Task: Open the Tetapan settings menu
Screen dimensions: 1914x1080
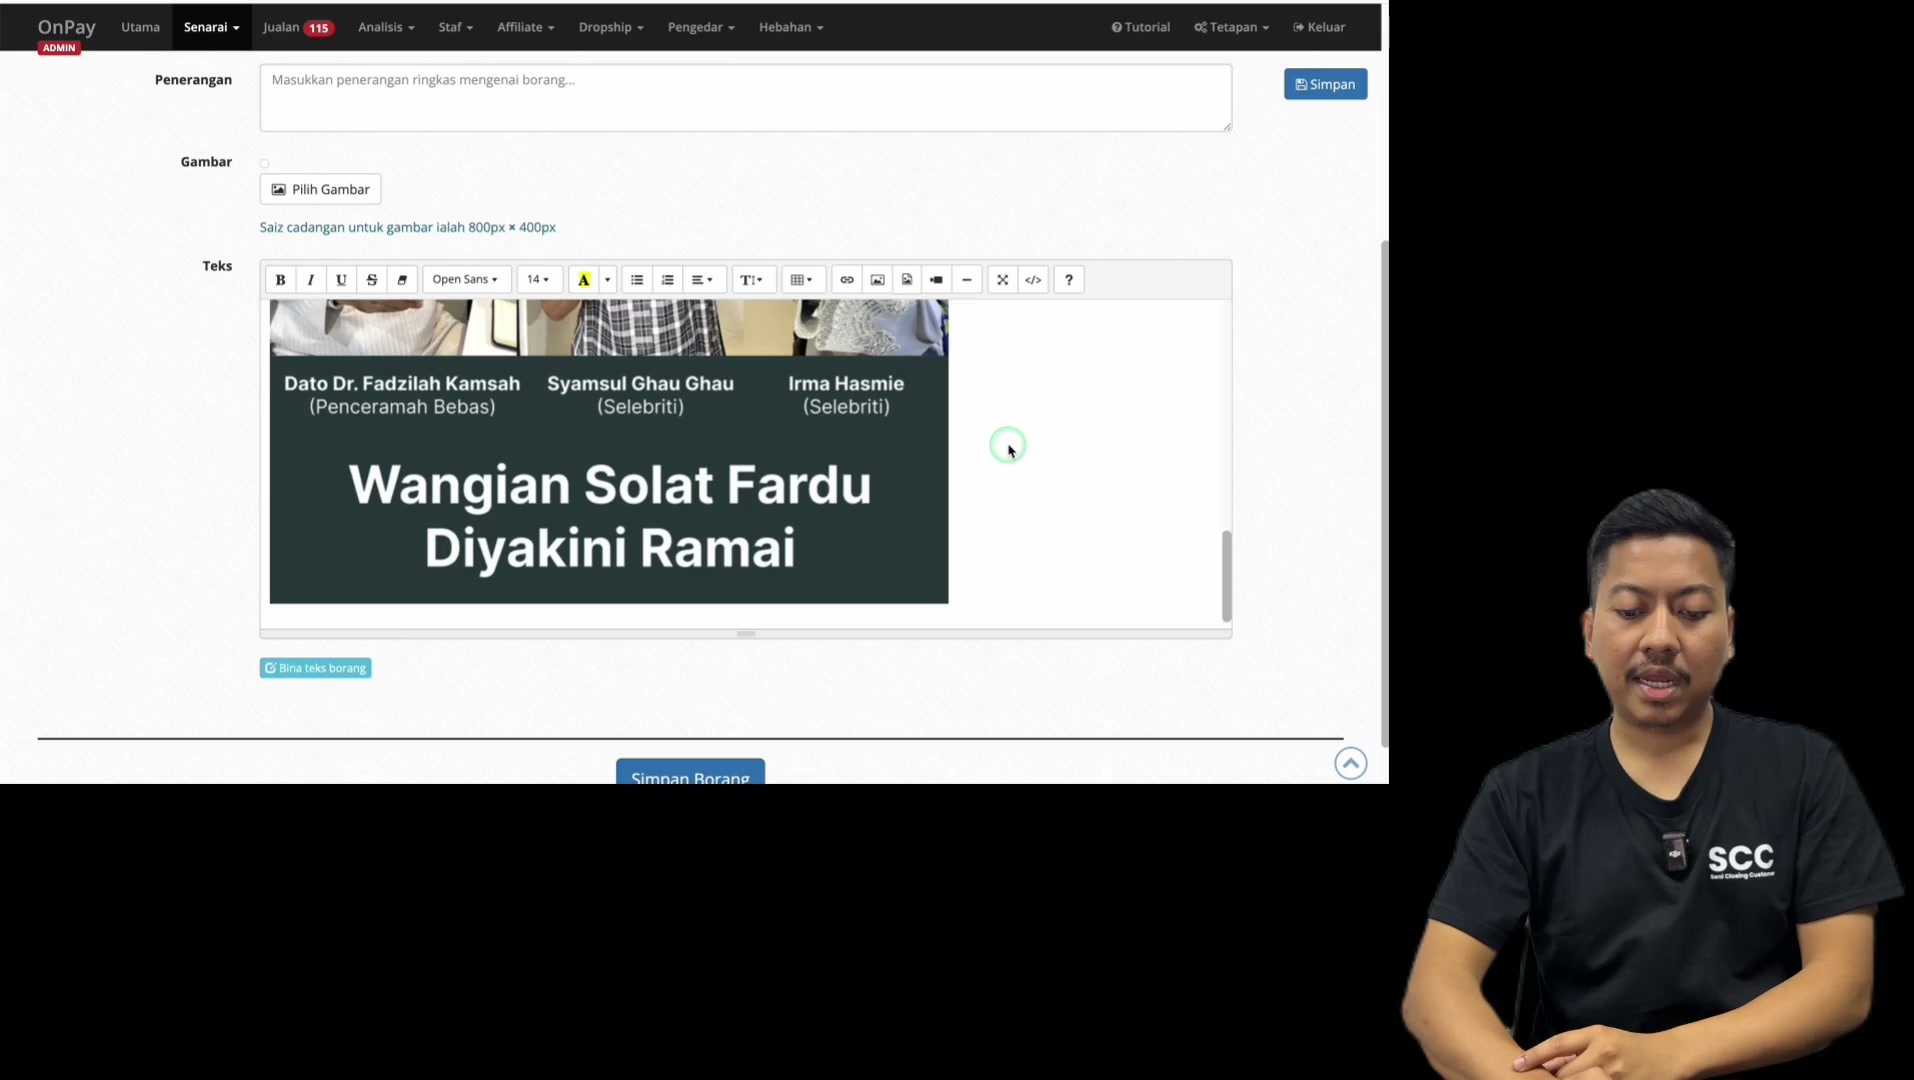Action: pyautogui.click(x=1231, y=27)
